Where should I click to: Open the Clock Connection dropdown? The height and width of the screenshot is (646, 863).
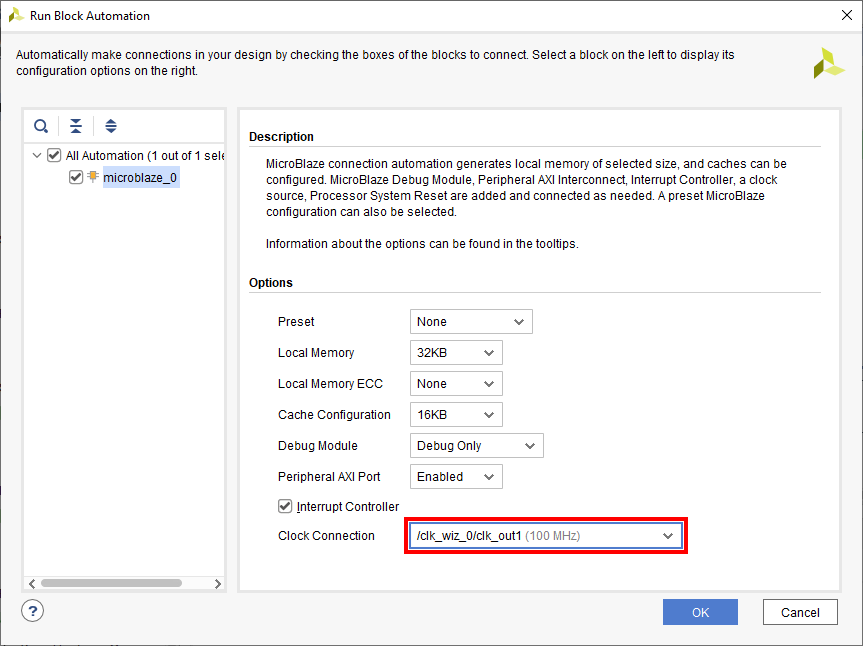tap(546, 536)
